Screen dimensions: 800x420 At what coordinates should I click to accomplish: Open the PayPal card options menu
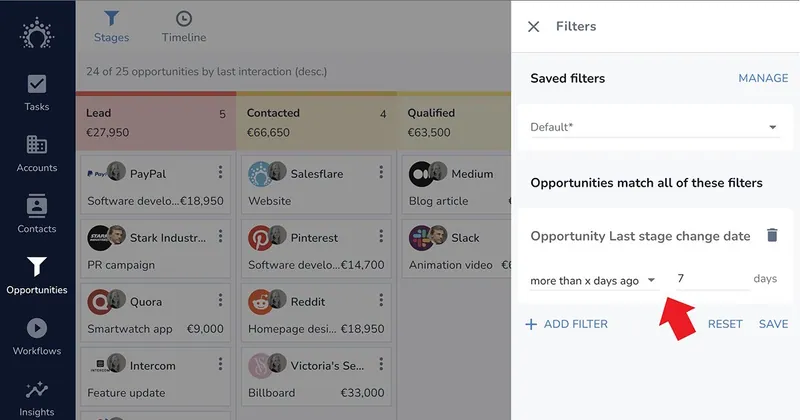click(220, 172)
